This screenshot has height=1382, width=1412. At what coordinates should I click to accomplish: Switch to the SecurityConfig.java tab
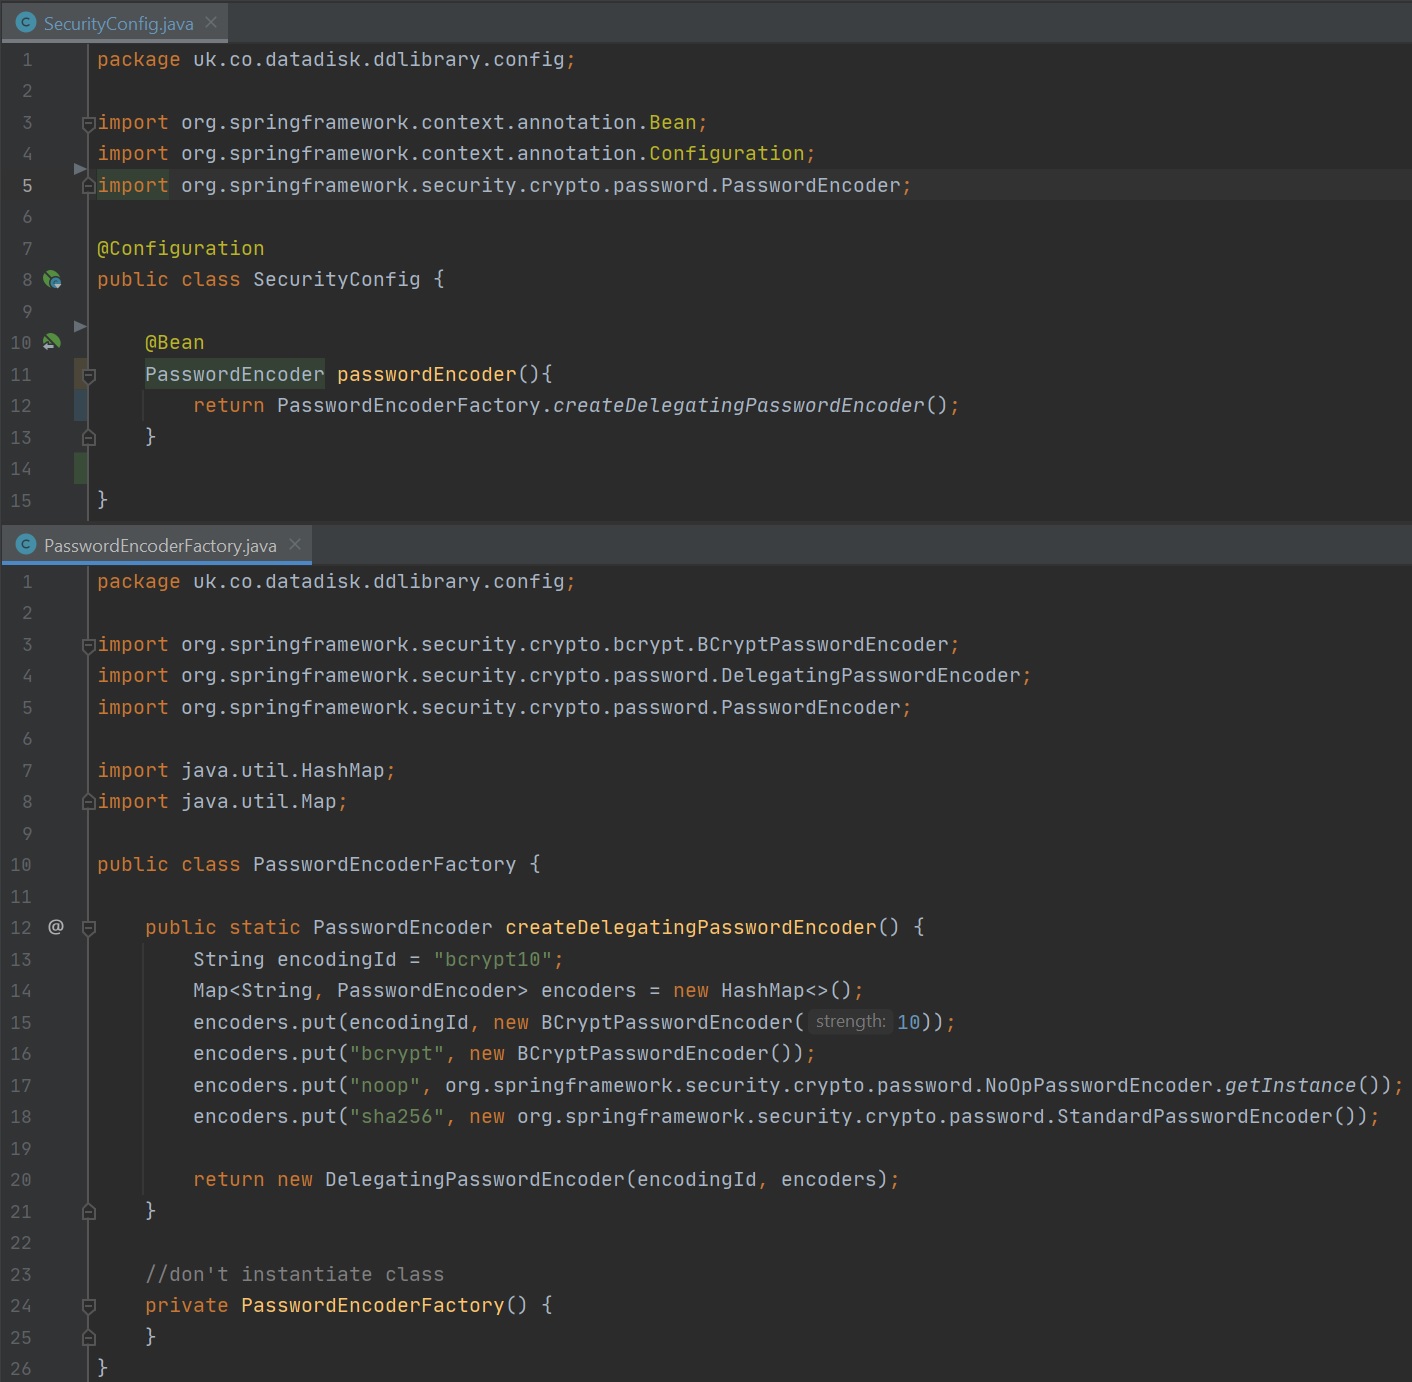(118, 24)
